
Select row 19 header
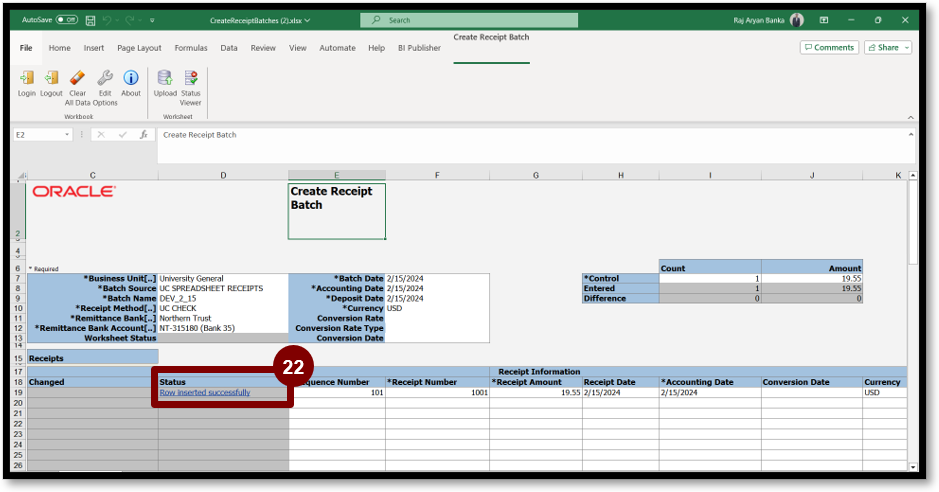point(18,393)
